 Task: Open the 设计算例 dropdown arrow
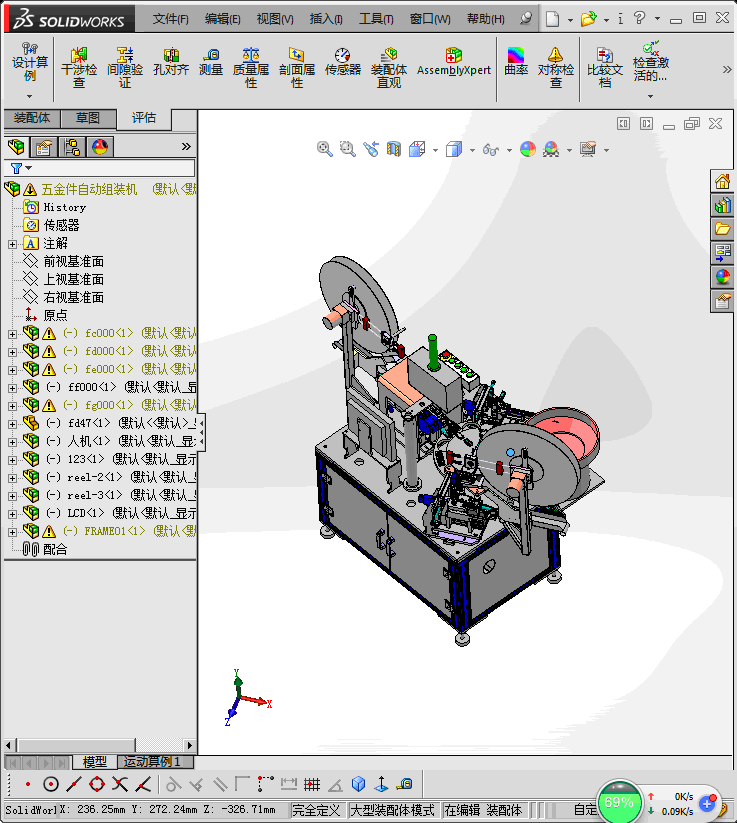tap(29, 96)
